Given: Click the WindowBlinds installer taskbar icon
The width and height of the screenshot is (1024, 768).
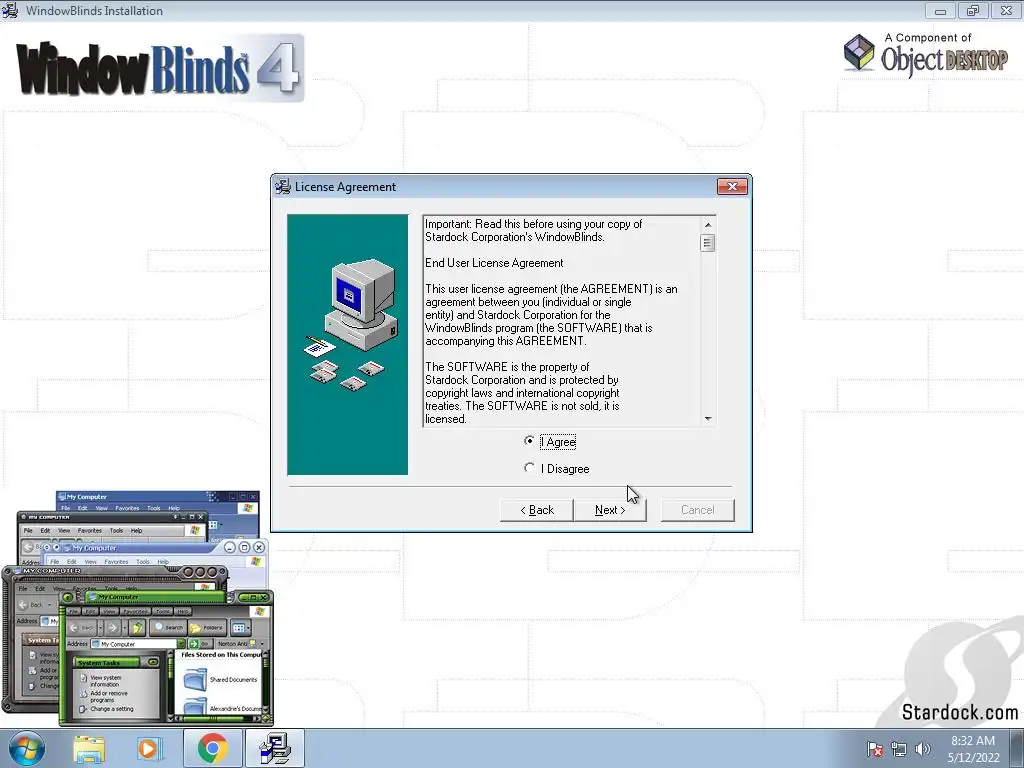Looking at the screenshot, I should (x=275, y=749).
